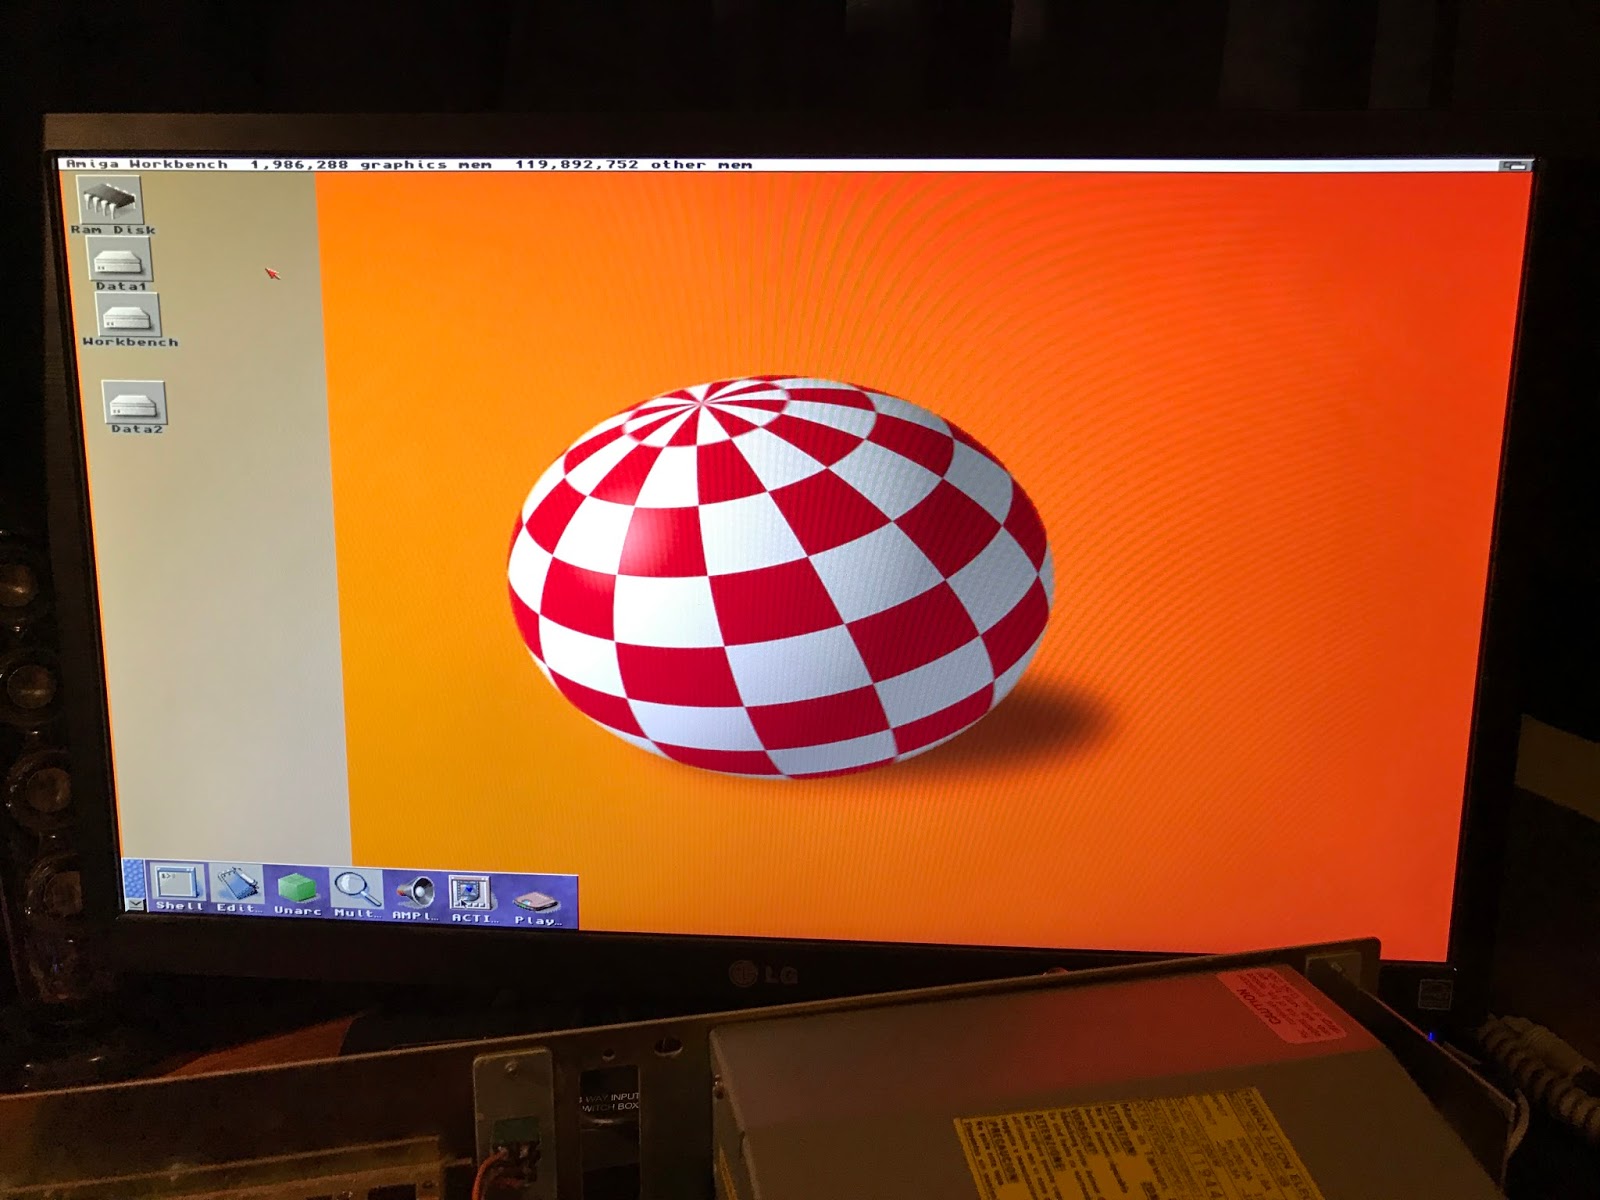
Task: Launch Shell from the dock
Action: [179, 887]
